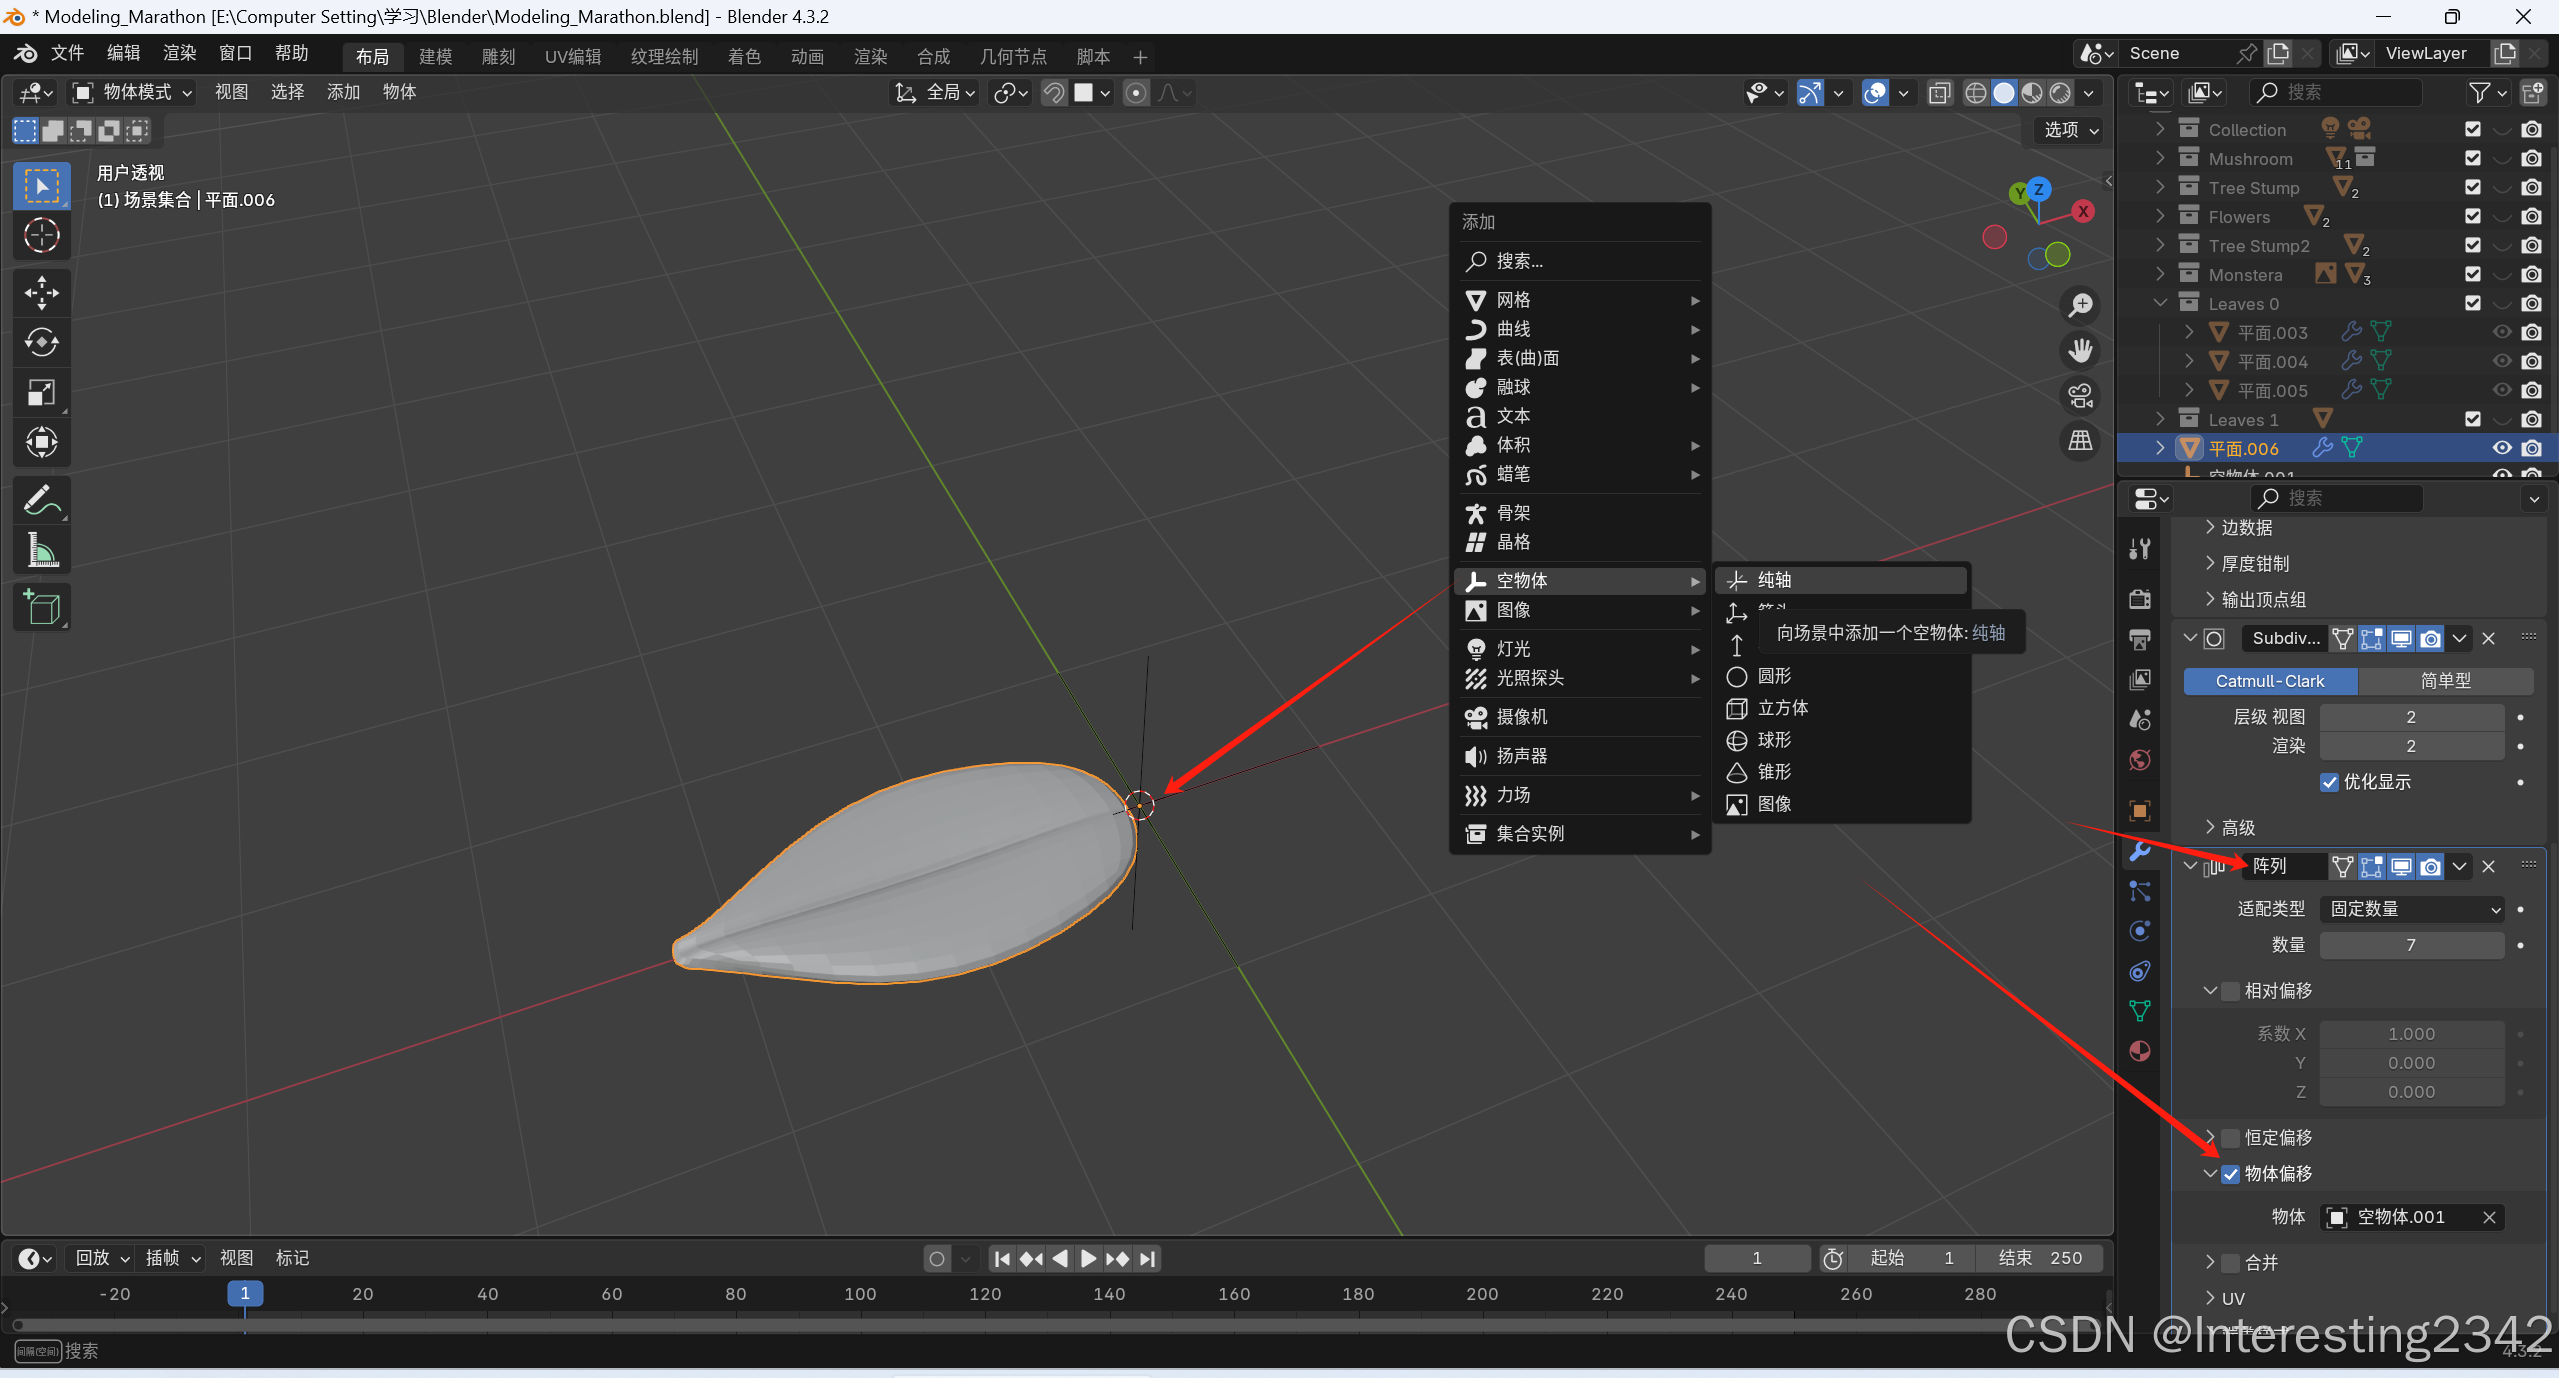This screenshot has width=2559, height=1378.
Task: Activate the Annotate pencil tool
Action: [41, 500]
